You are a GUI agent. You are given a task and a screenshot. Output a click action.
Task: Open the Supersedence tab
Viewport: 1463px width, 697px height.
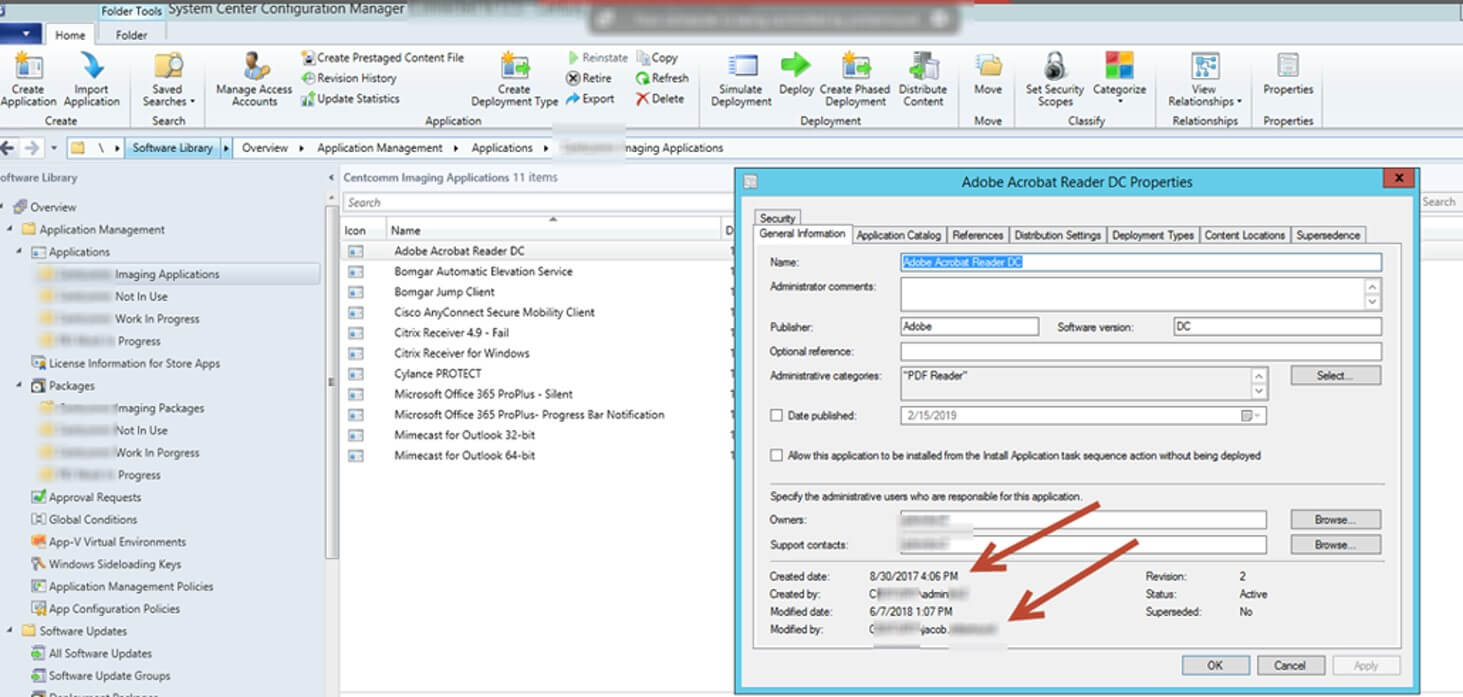coord(1327,235)
